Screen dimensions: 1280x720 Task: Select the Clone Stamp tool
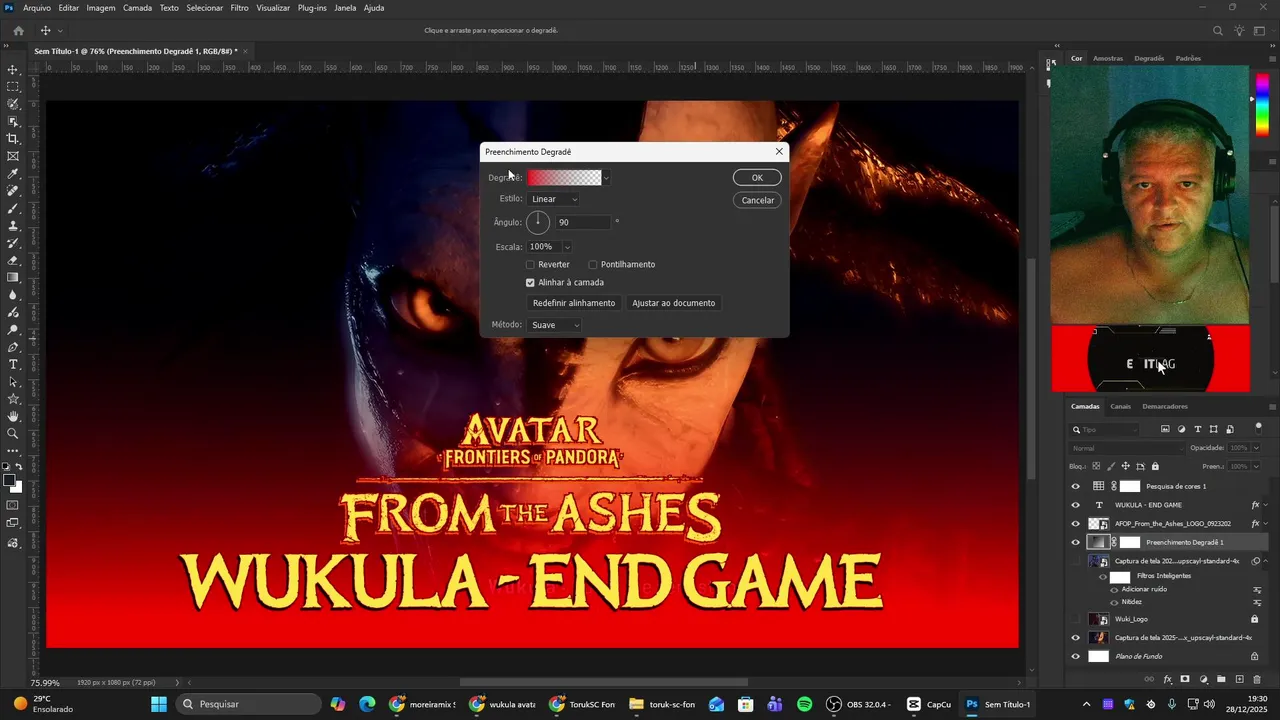tap(13, 226)
